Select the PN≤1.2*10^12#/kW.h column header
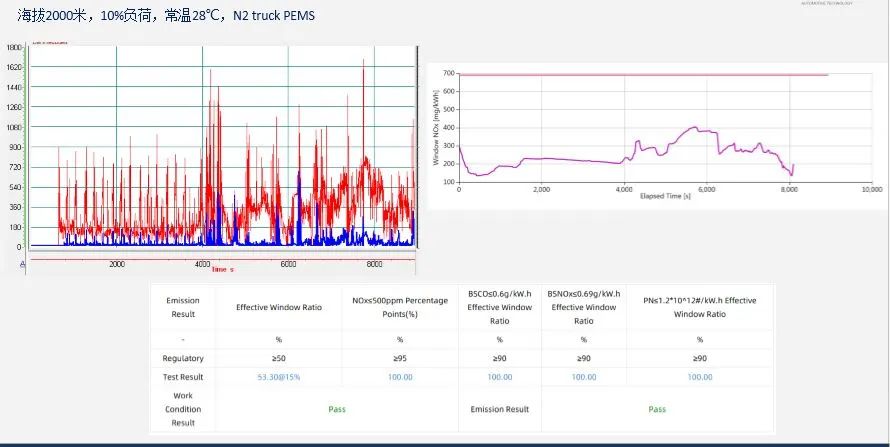The width and height of the screenshot is (890, 447). 700,306
